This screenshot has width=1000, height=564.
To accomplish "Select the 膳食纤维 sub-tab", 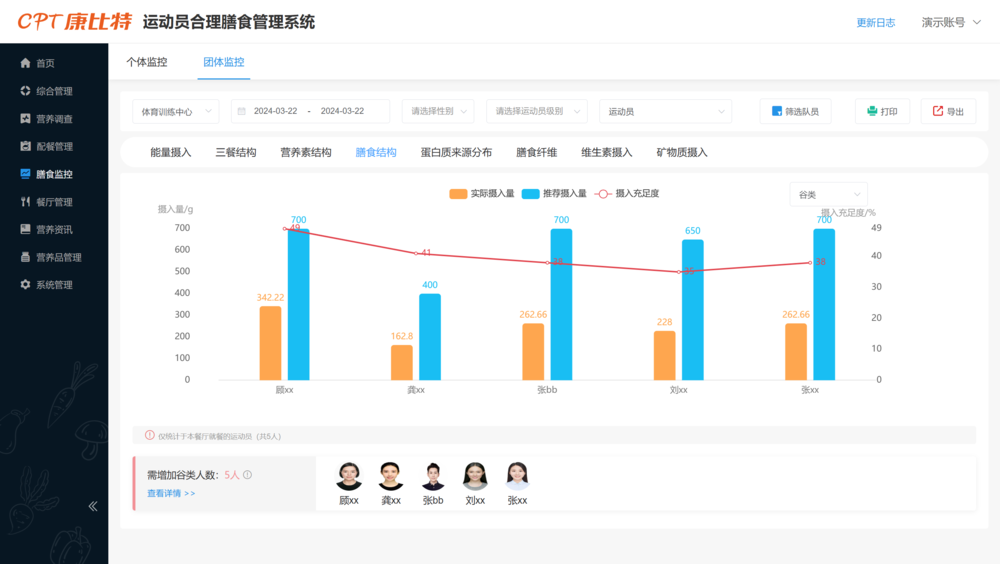I will [x=536, y=152].
